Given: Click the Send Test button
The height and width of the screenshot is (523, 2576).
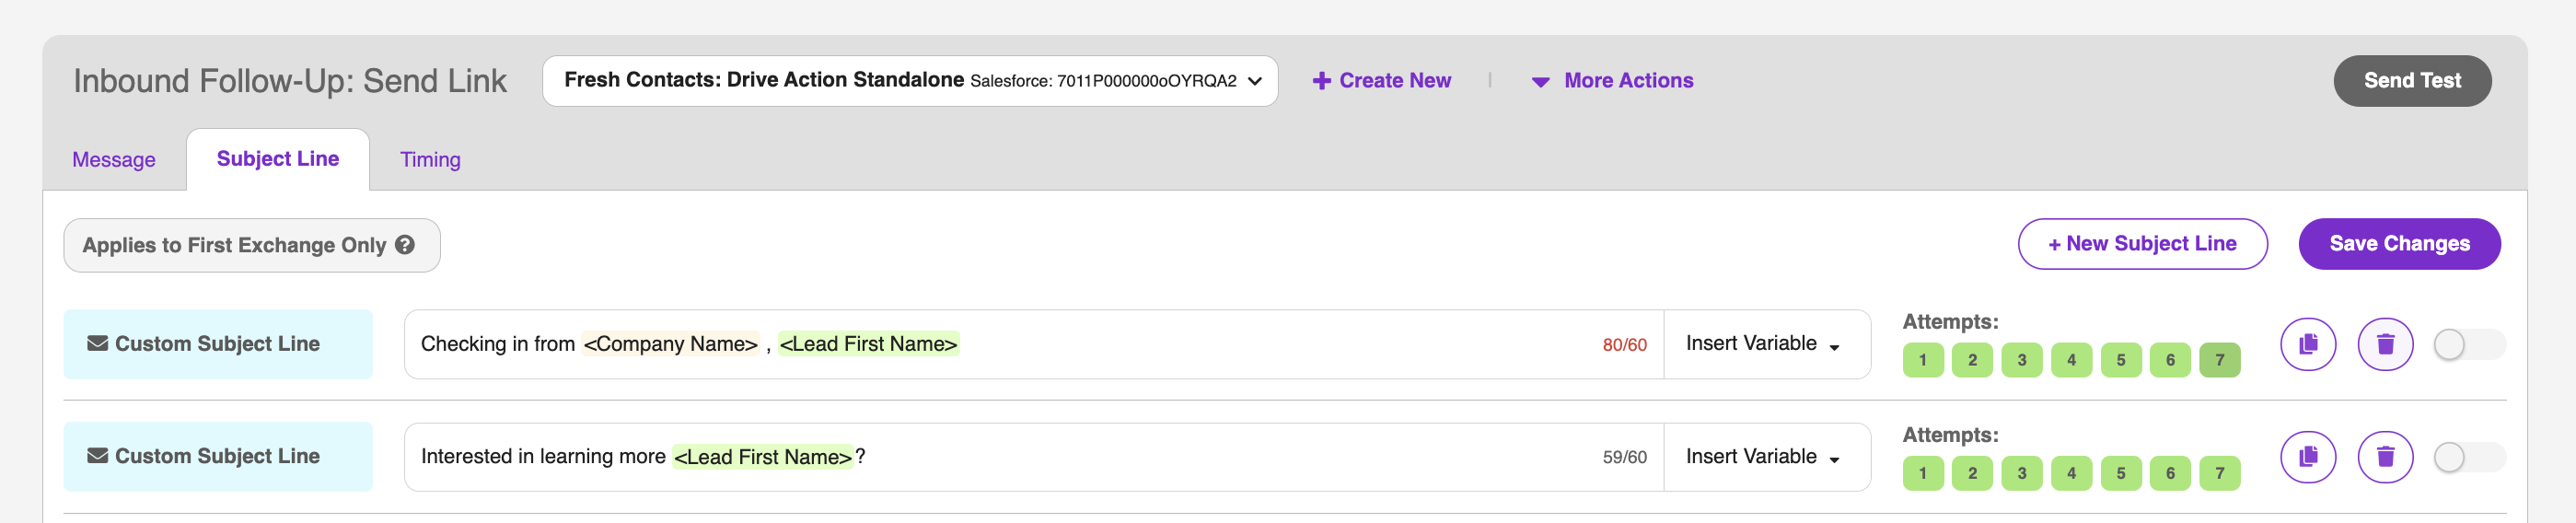Looking at the screenshot, I should pyautogui.click(x=2412, y=81).
